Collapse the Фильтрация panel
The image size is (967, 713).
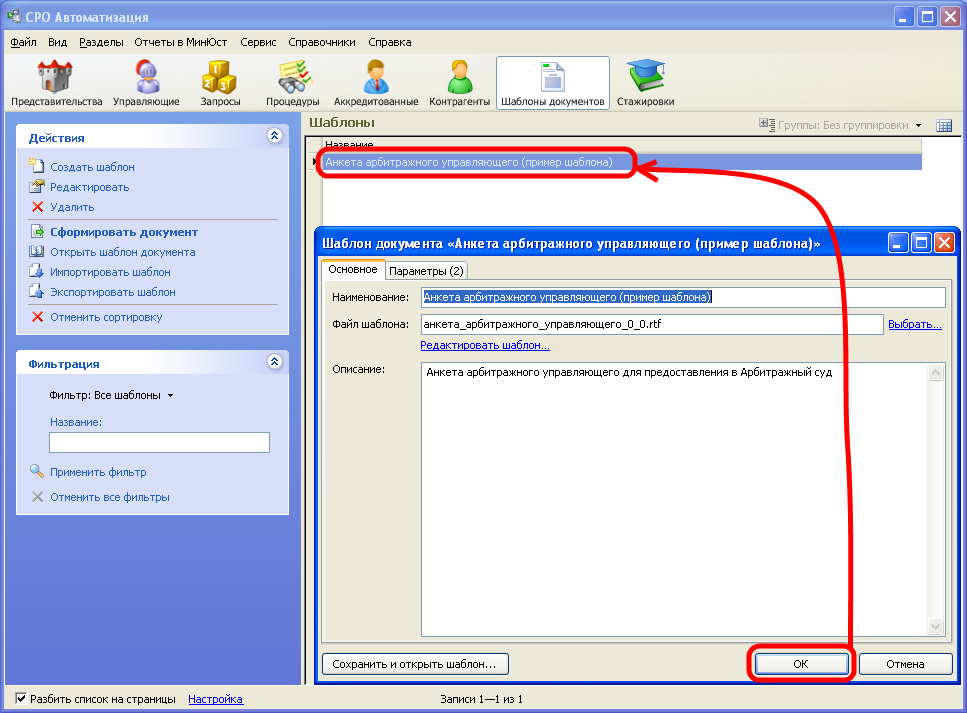274,363
